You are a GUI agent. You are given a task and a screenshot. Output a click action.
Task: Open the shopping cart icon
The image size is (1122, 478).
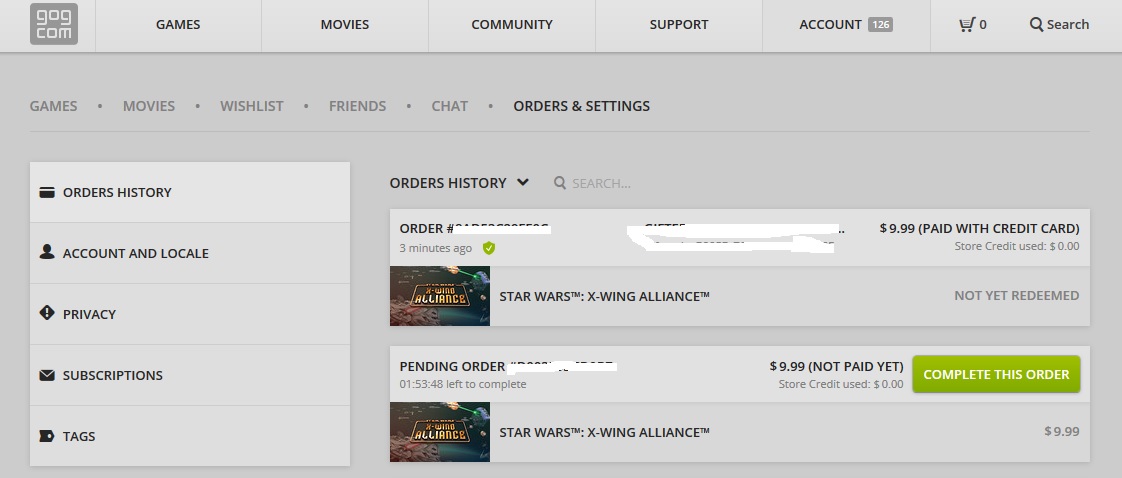pyautogui.click(x=967, y=24)
